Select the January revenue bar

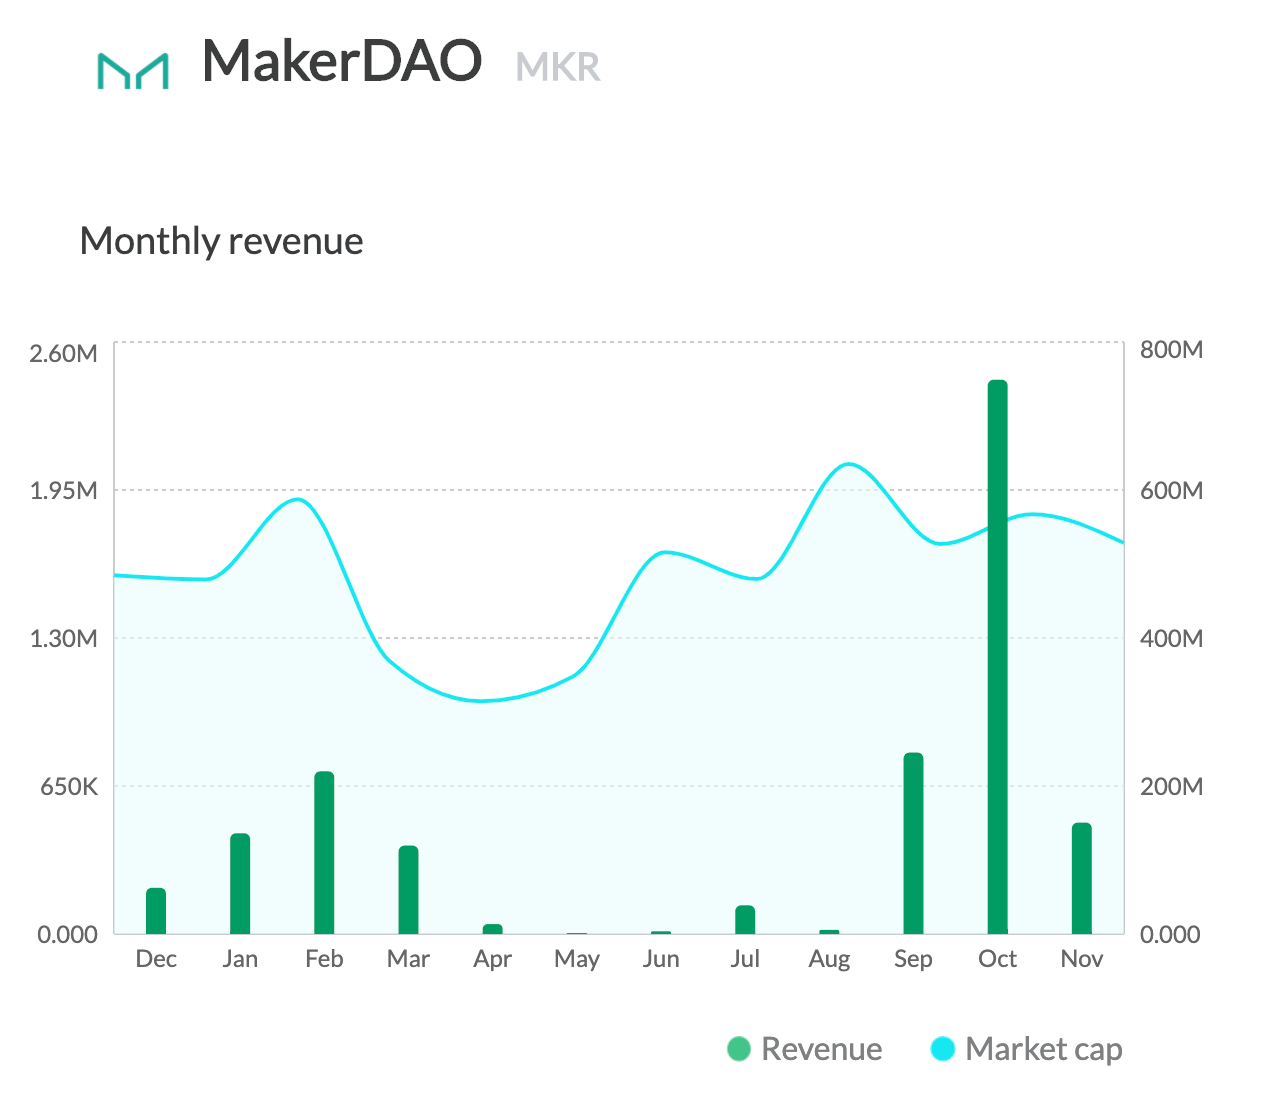(x=240, y=884)
